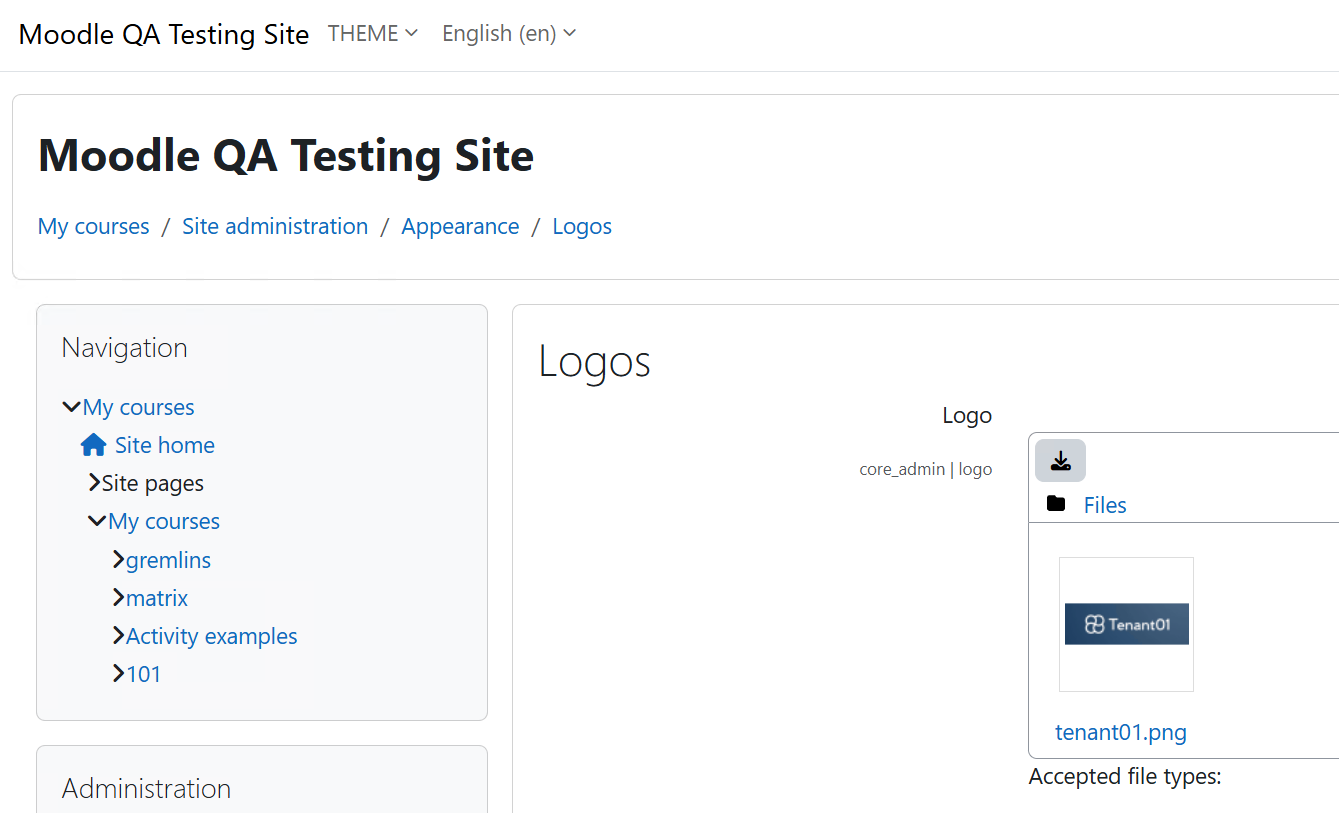The height and width of the screenshot is (813, 1339).
Task: Go to My courses in the breadcrumb
Action: pos(94,226)
